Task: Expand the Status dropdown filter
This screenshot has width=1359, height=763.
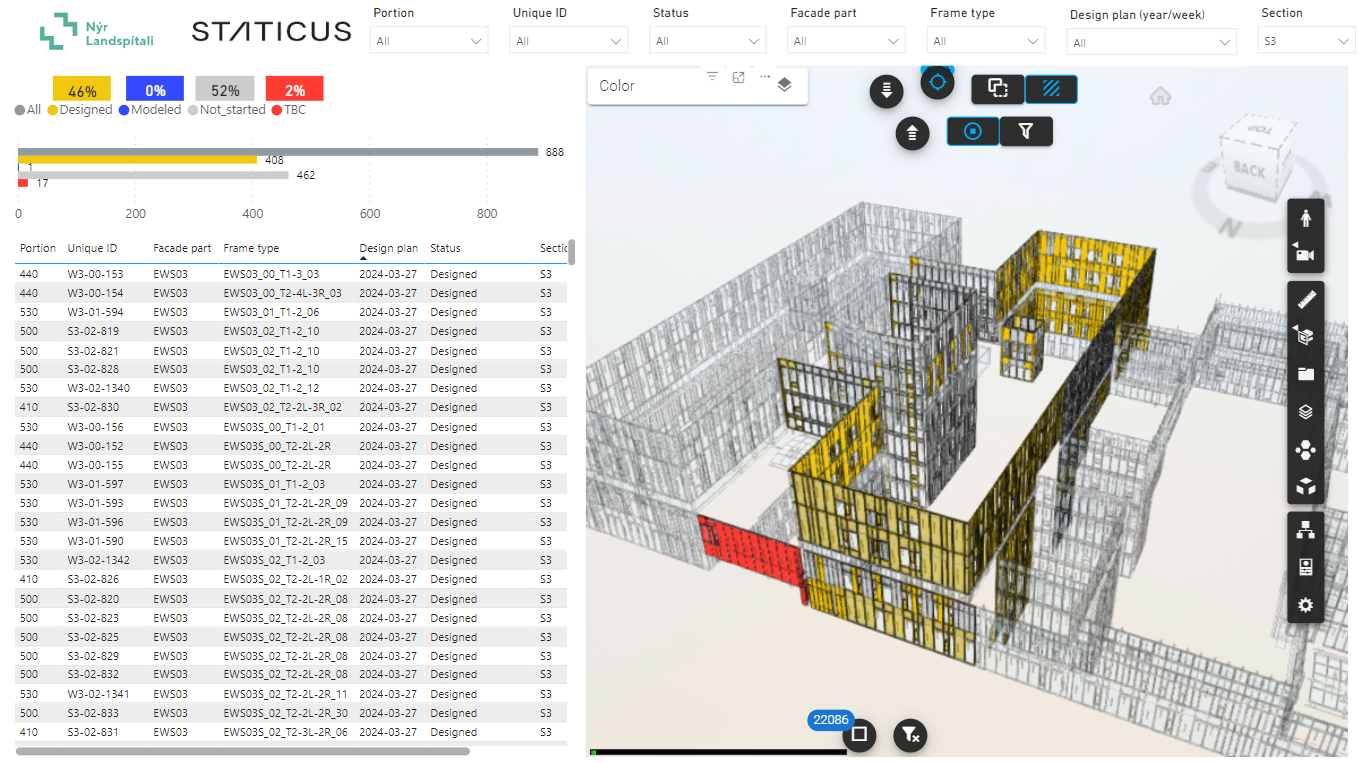Action: 709,41
